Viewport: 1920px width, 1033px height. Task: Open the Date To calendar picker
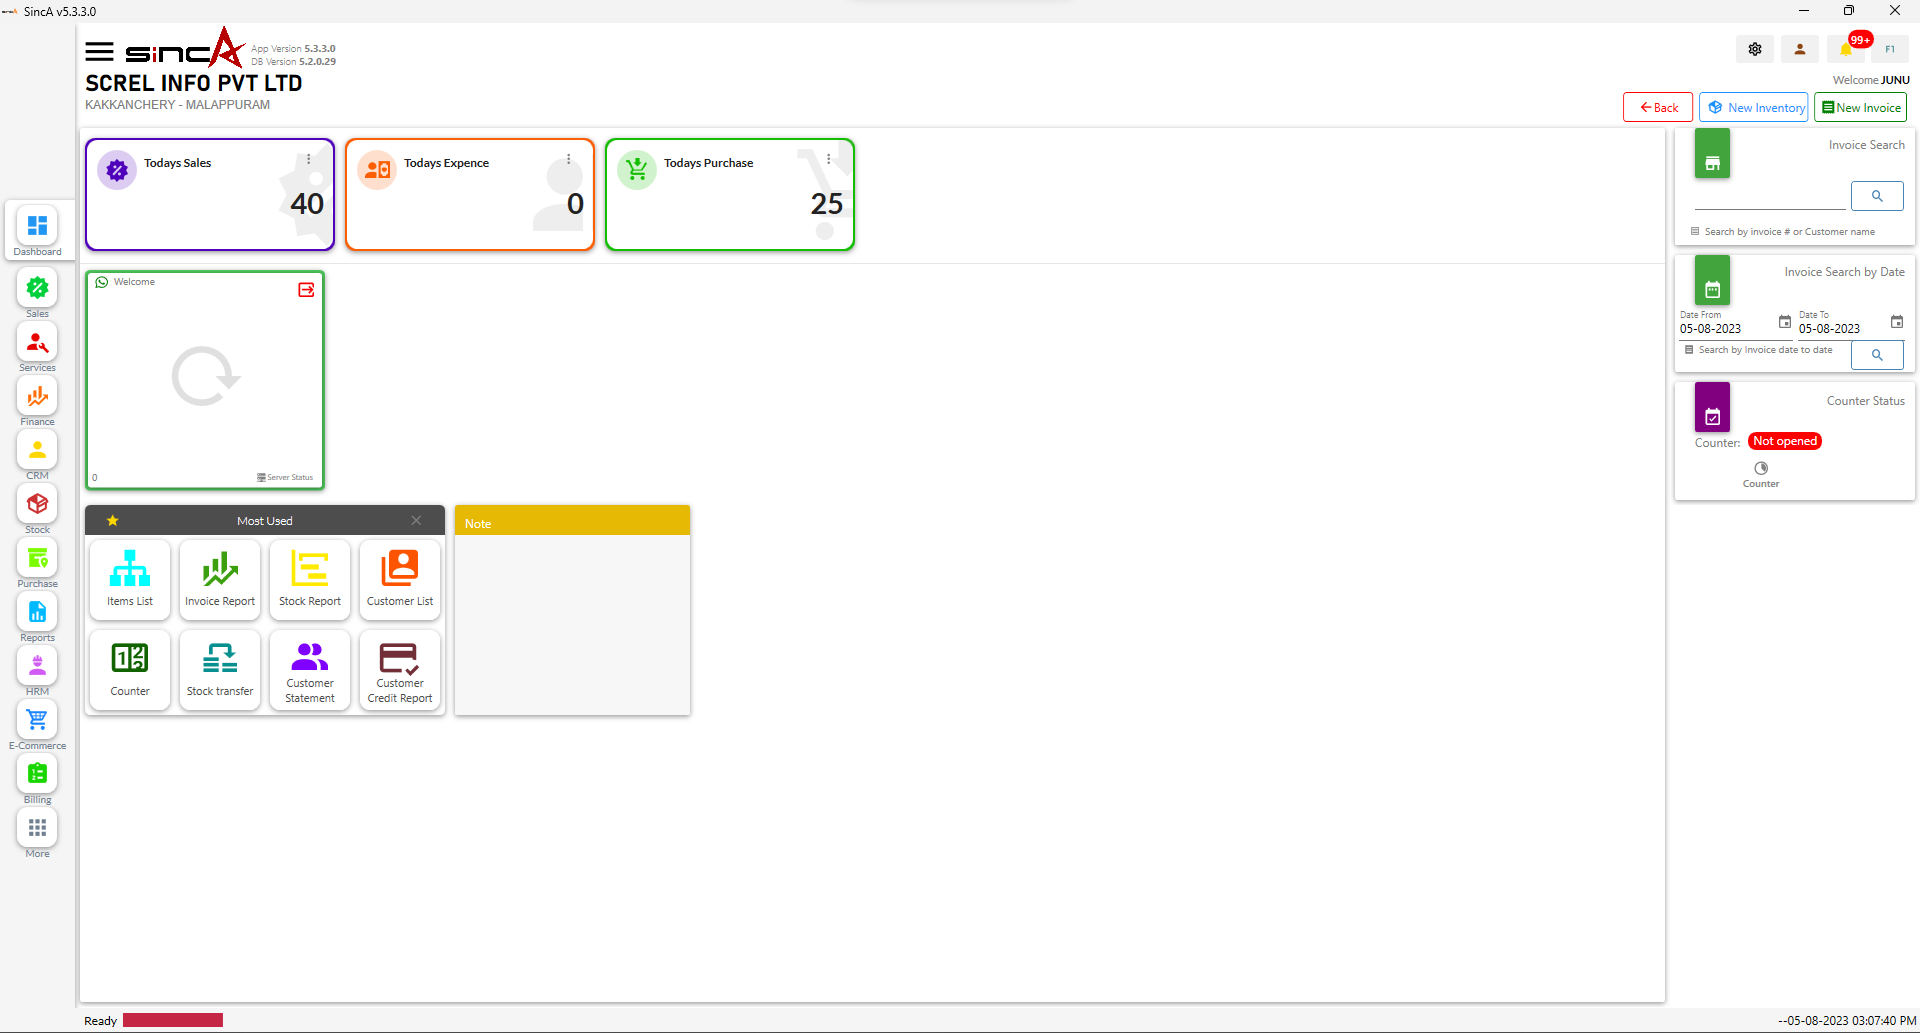(1897, 322)
